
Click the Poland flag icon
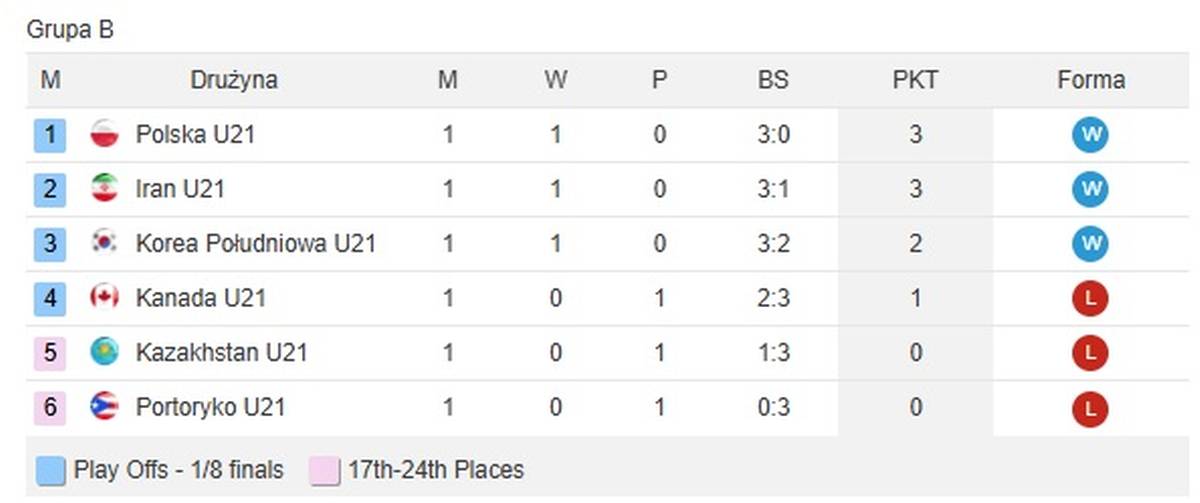click(104, 134)
